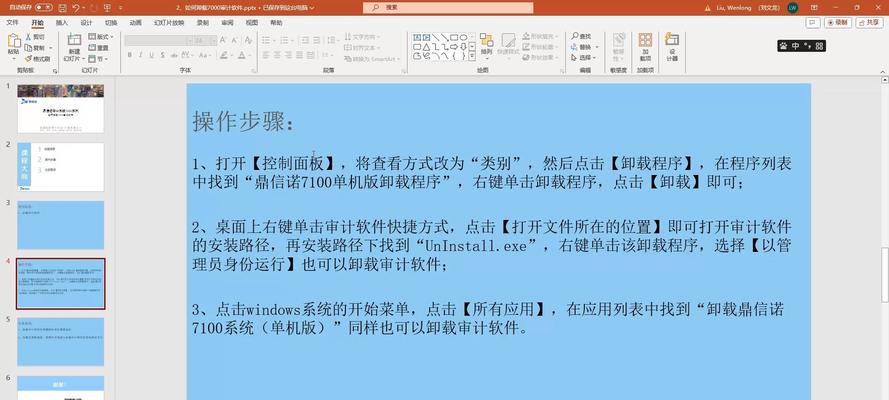Click the Replace (替换) button
This screenshot has width=889, height=400.
pos(583,47)
